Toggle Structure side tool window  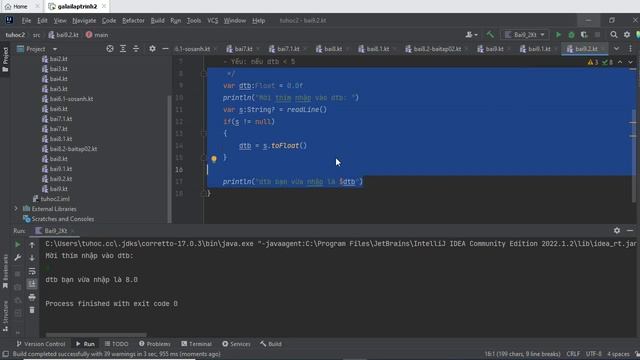(5, 316)
